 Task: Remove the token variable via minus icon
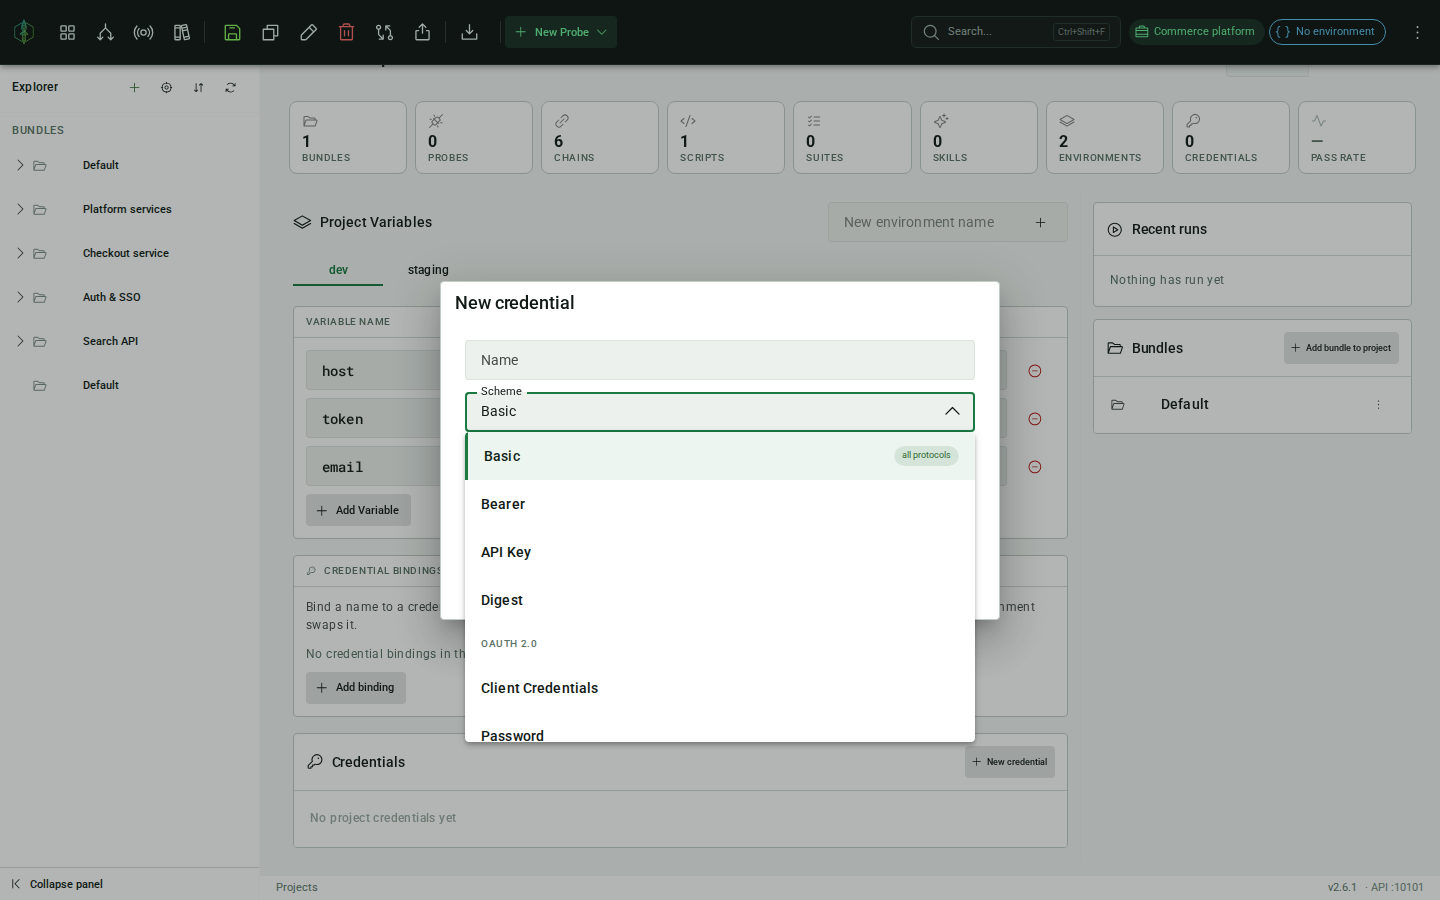click(1035, 419)
